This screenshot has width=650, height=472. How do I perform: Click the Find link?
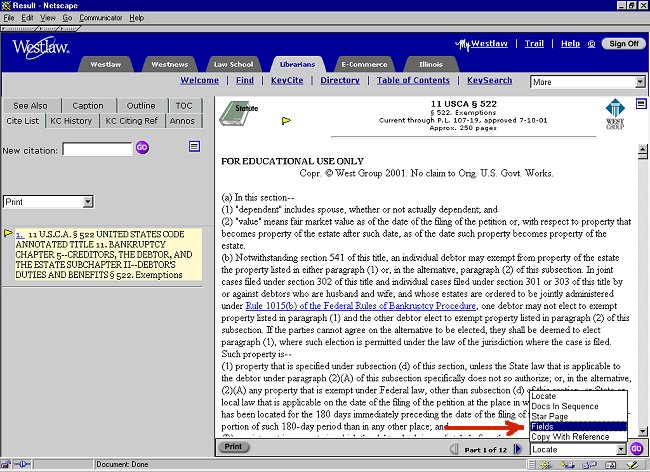(245, 80)
